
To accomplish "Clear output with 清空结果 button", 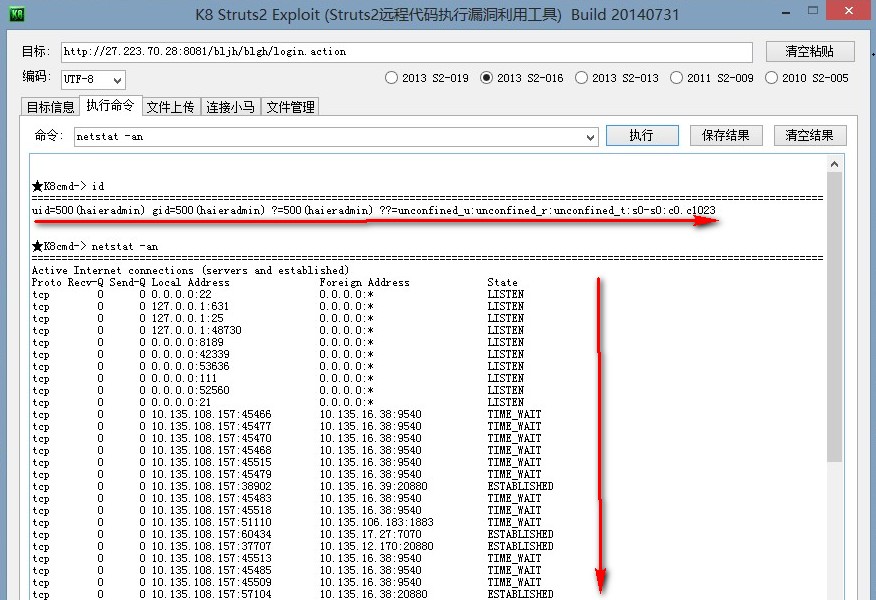I will [810, 135].
